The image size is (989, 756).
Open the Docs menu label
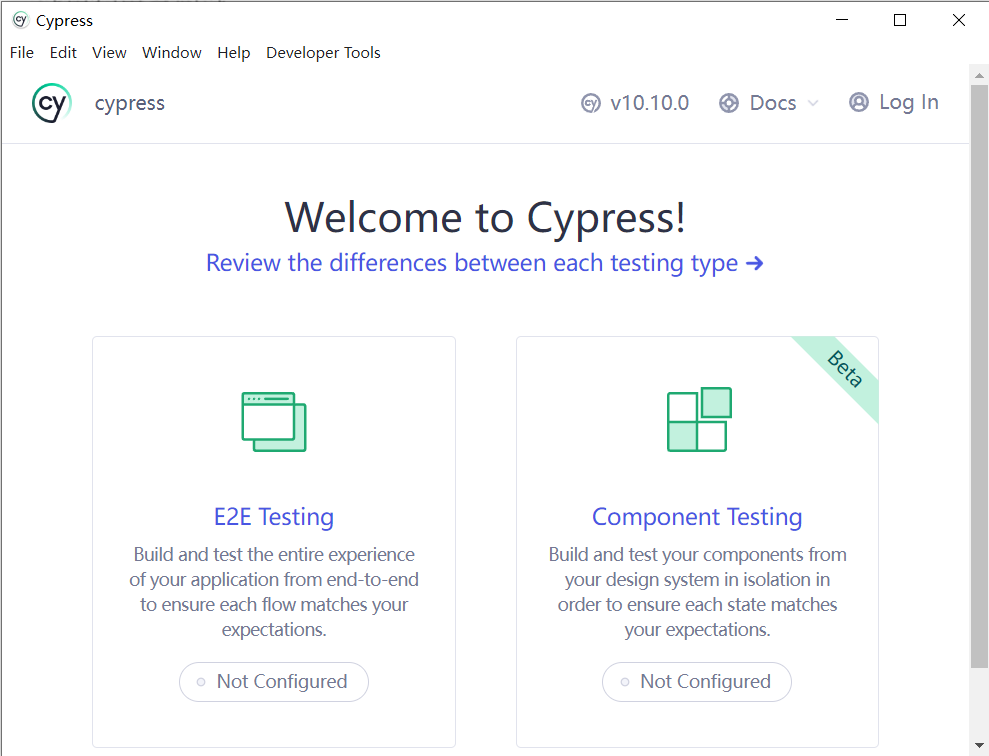773,103
